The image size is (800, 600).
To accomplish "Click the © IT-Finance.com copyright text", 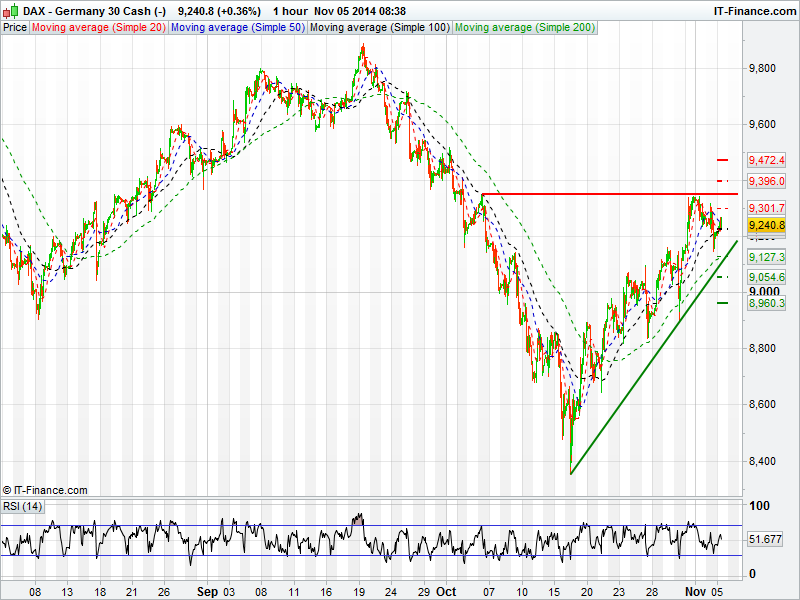I will pos(45,490).
